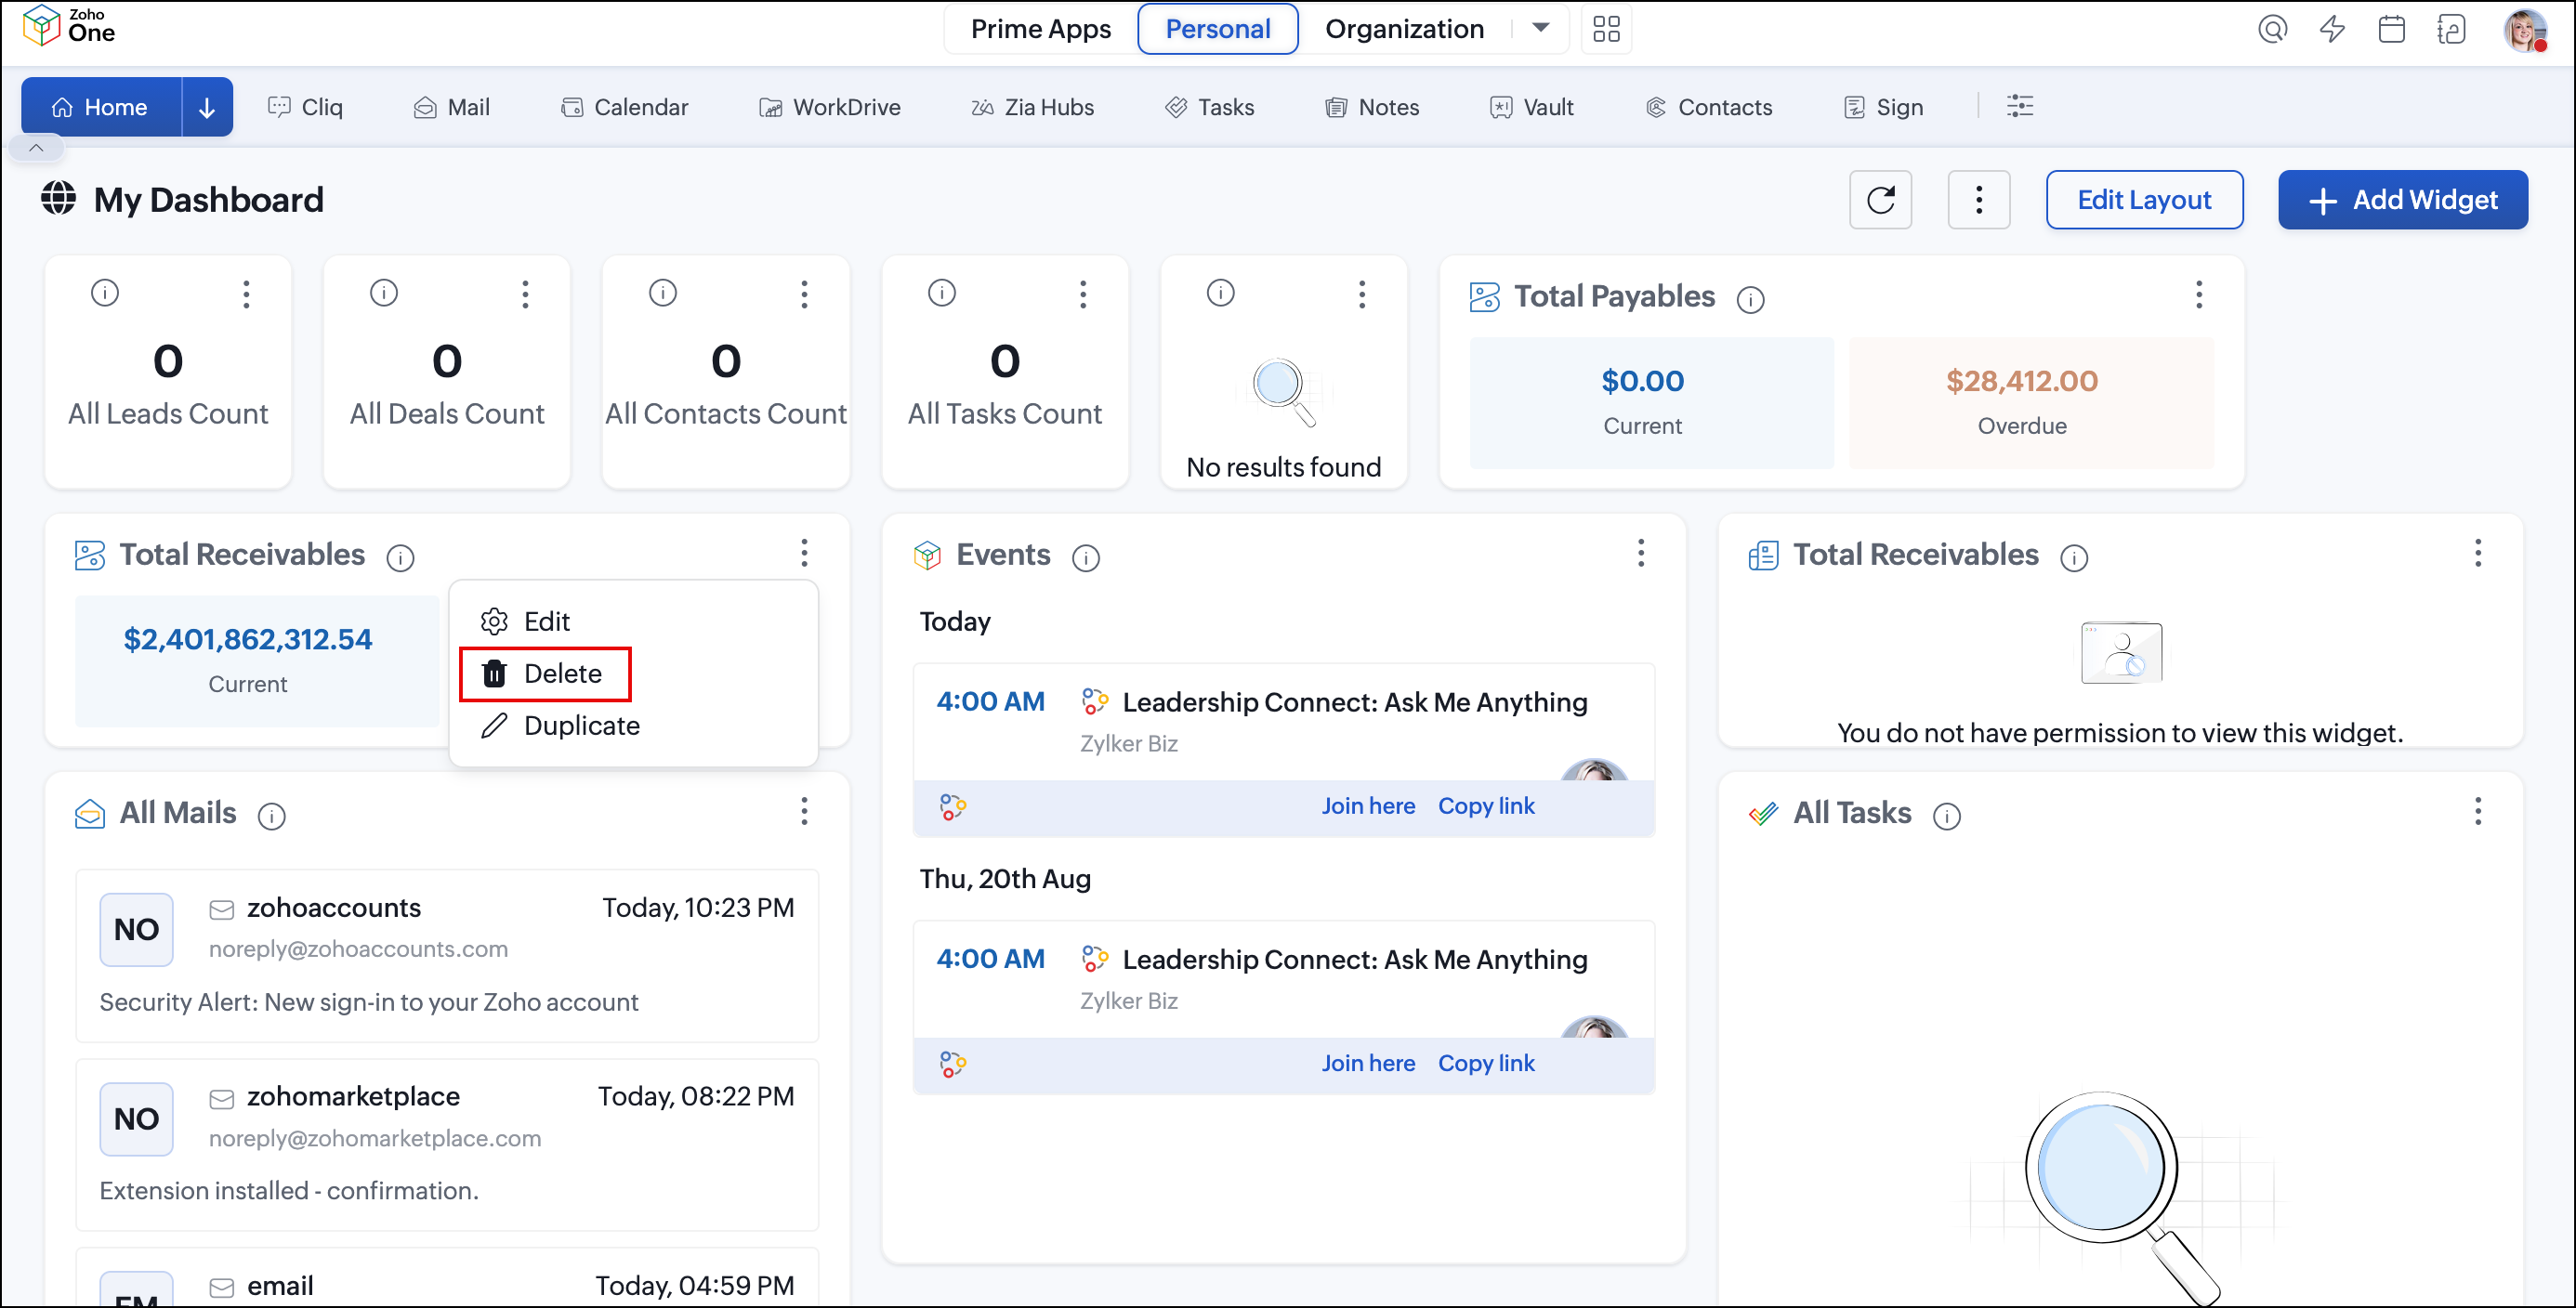Open the Vault tab
Screen dimensions: 2576x1308
coord(1531,107)
